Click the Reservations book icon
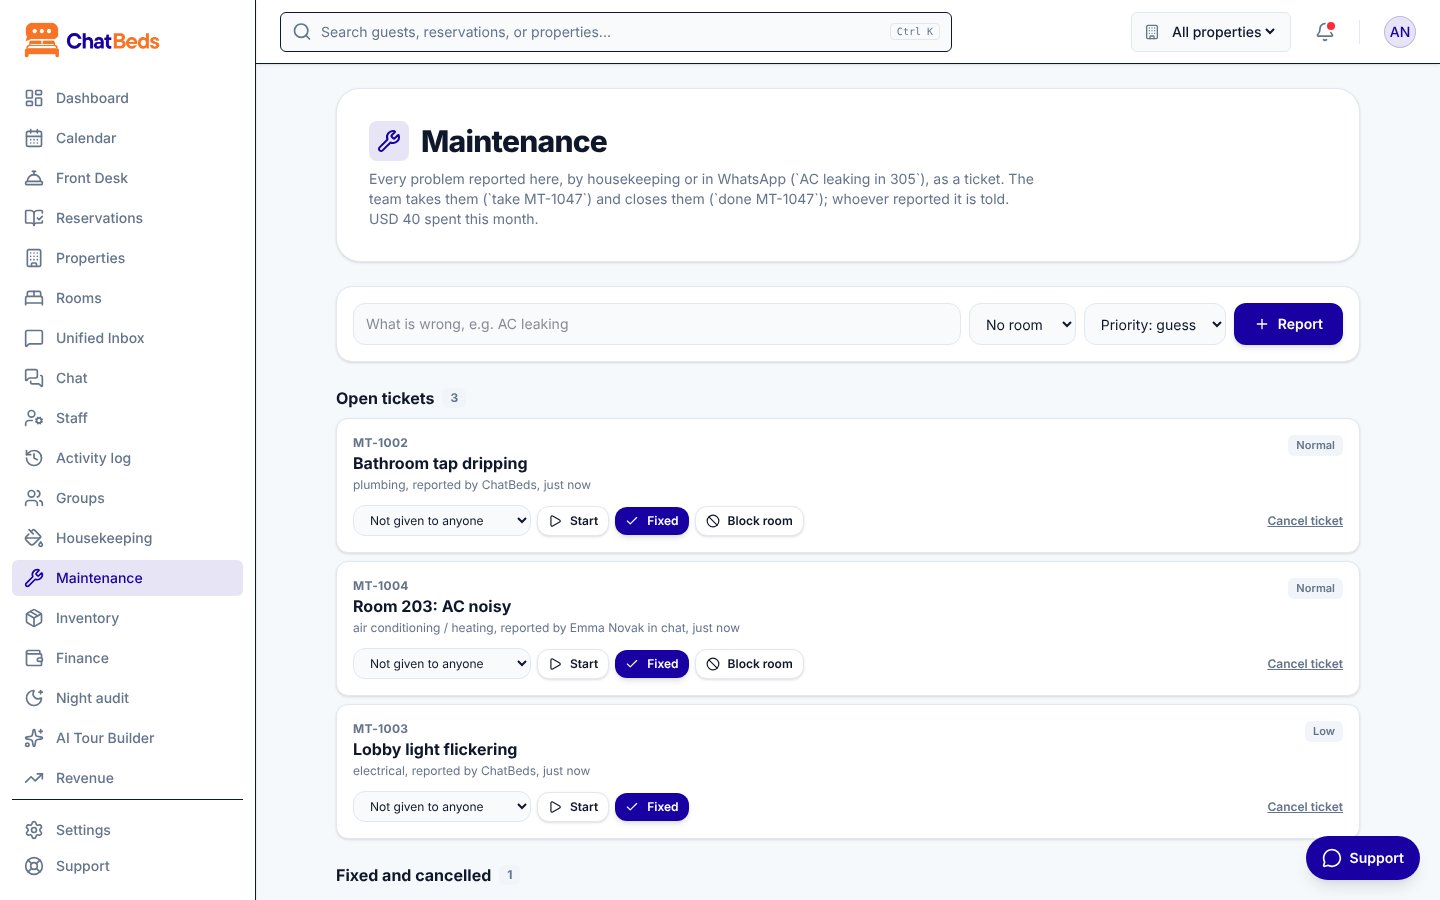The height and width of the screenshot is (900, 1440). coord(34,218)
